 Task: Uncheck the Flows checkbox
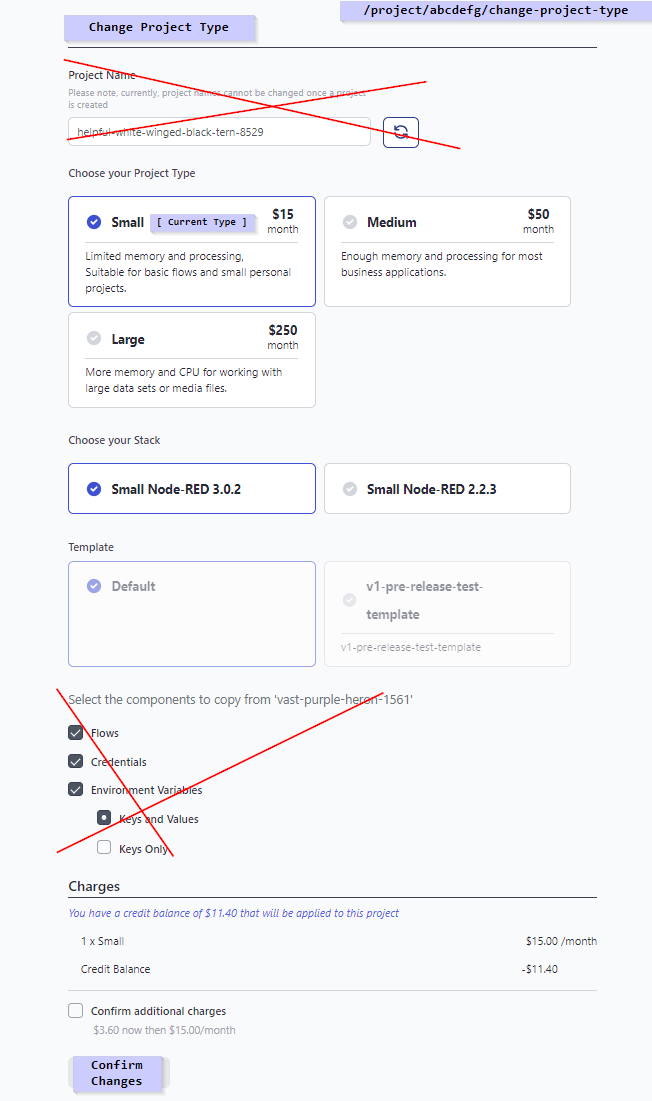75,732
